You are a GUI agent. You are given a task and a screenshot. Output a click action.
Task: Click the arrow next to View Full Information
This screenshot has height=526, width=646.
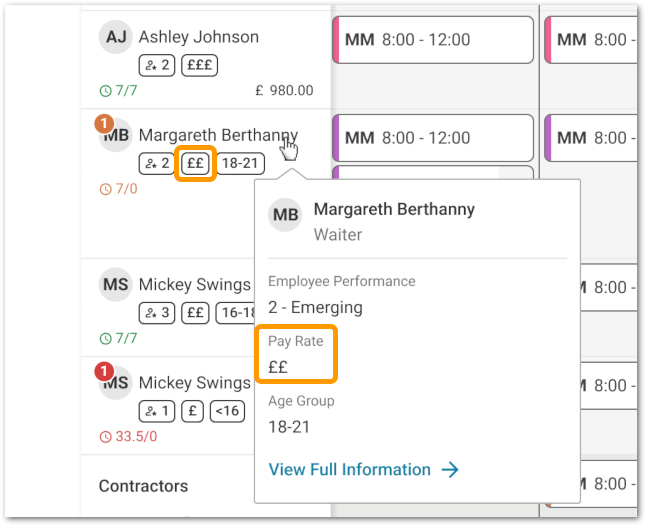coord(450,470)
